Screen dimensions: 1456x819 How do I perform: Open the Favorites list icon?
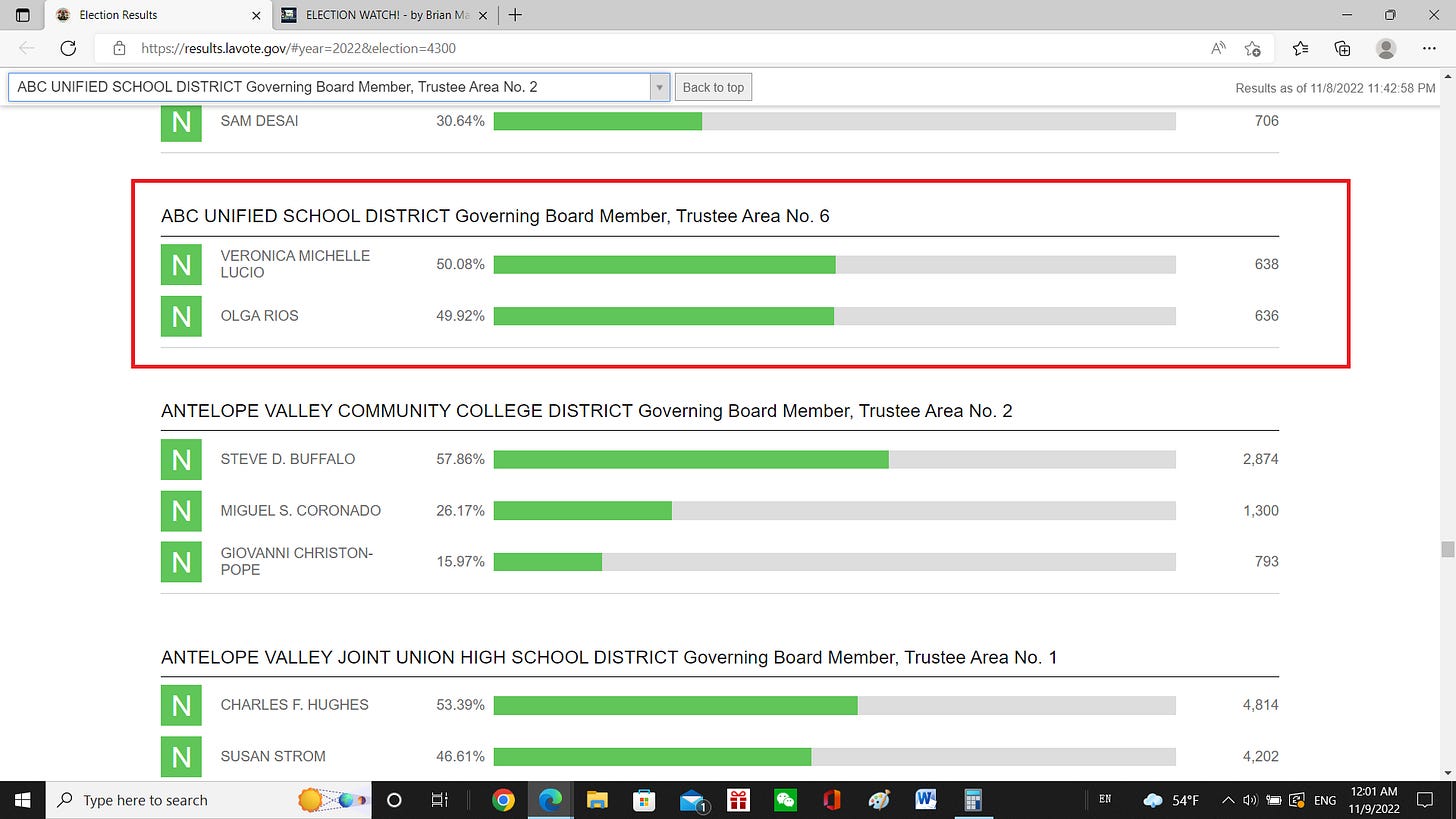[1300, 48]
